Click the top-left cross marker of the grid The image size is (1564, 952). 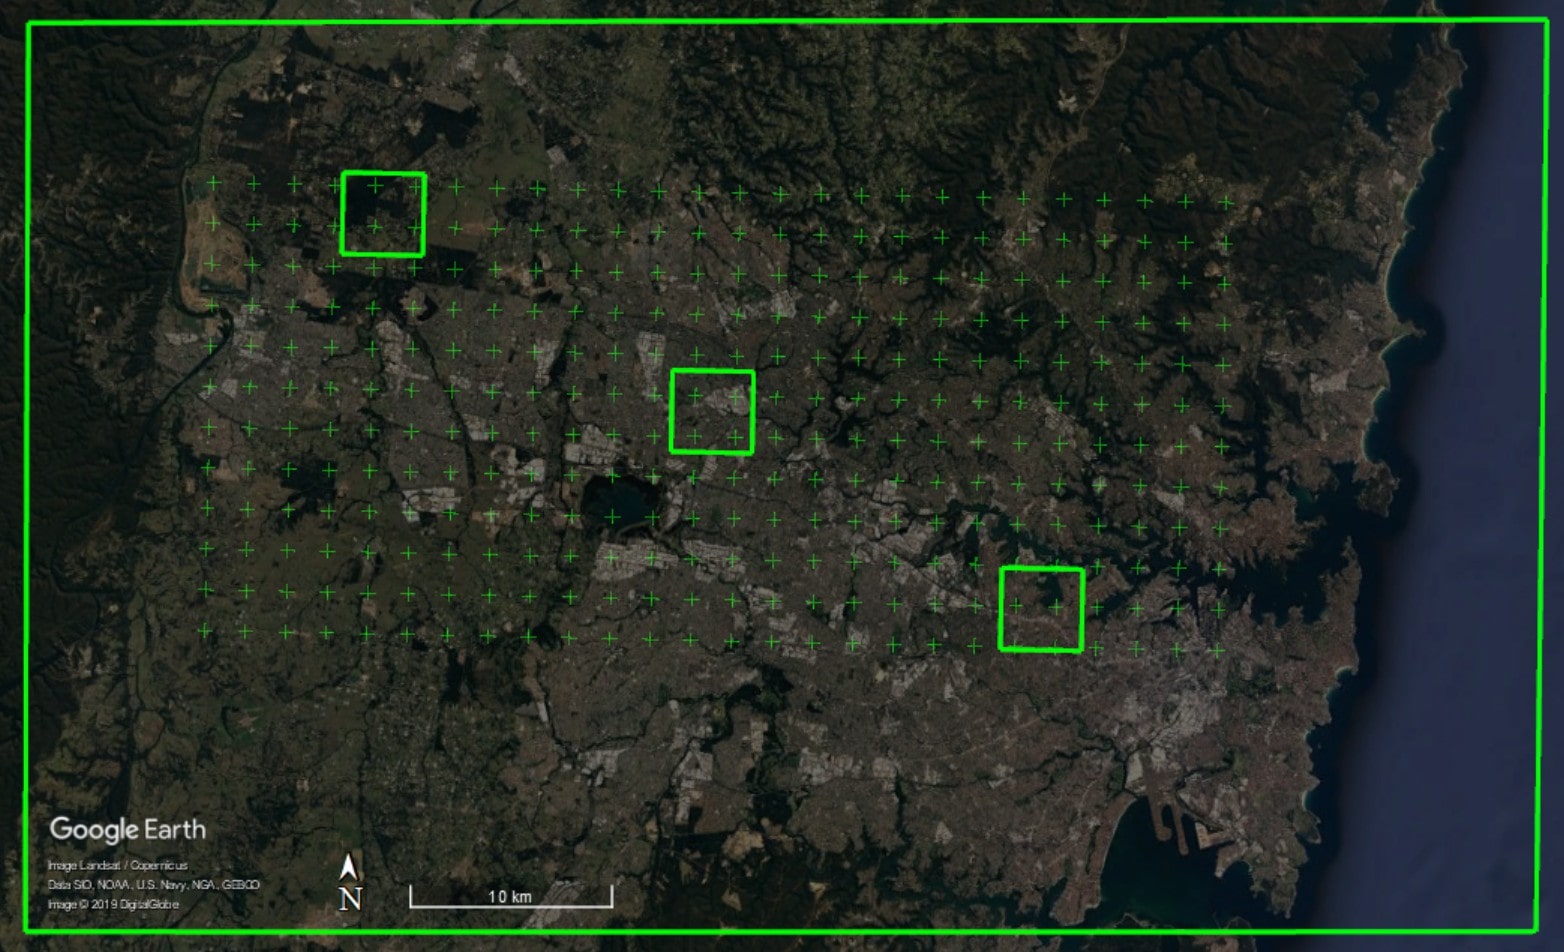click(x=213, y=183)
